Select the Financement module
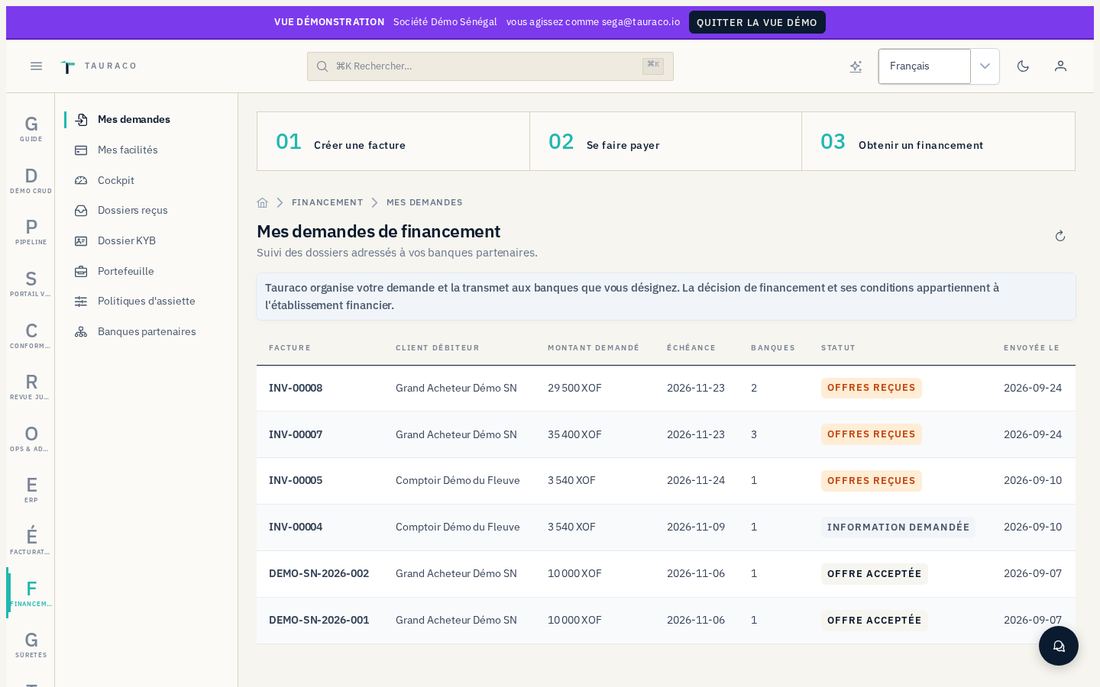Viewport: 1100px width, 687px height. [31, 593]
